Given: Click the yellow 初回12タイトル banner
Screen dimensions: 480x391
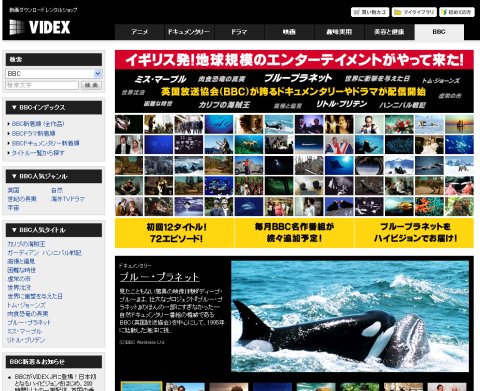Looking at the screenshot, I should pyautogui.click(x=175, y=233).
